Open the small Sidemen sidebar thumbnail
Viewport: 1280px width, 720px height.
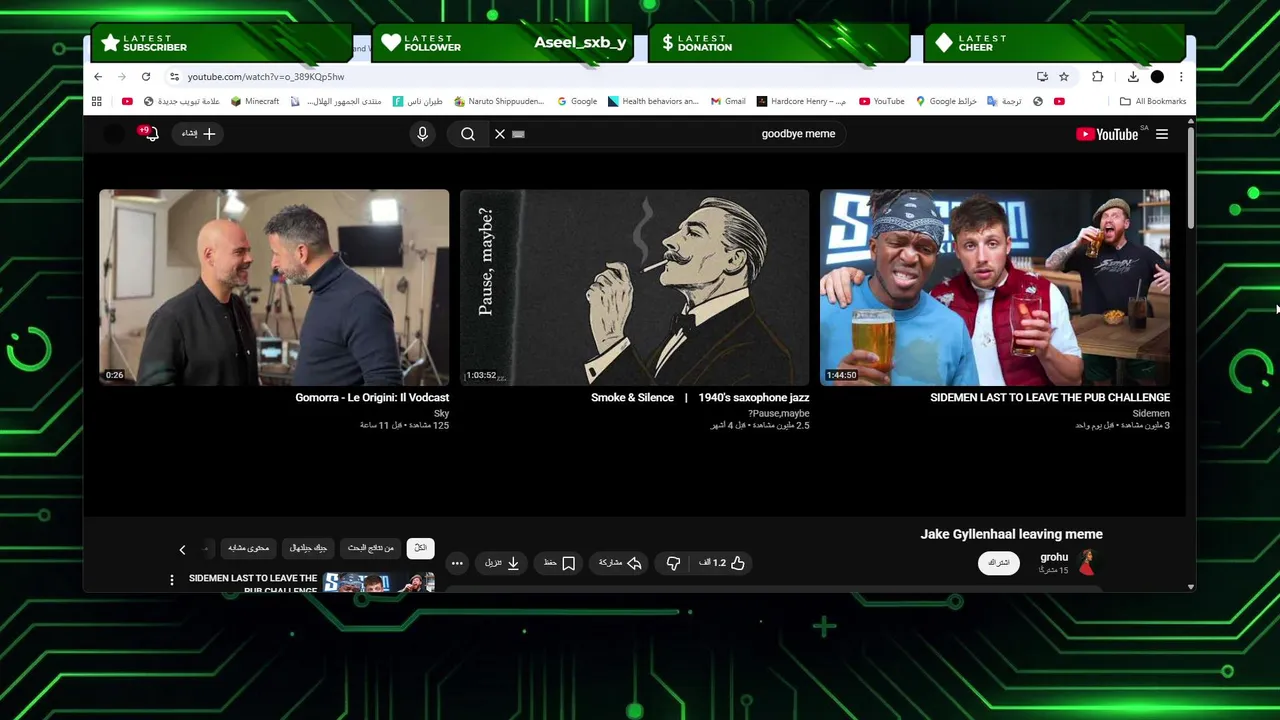[380, 583]
